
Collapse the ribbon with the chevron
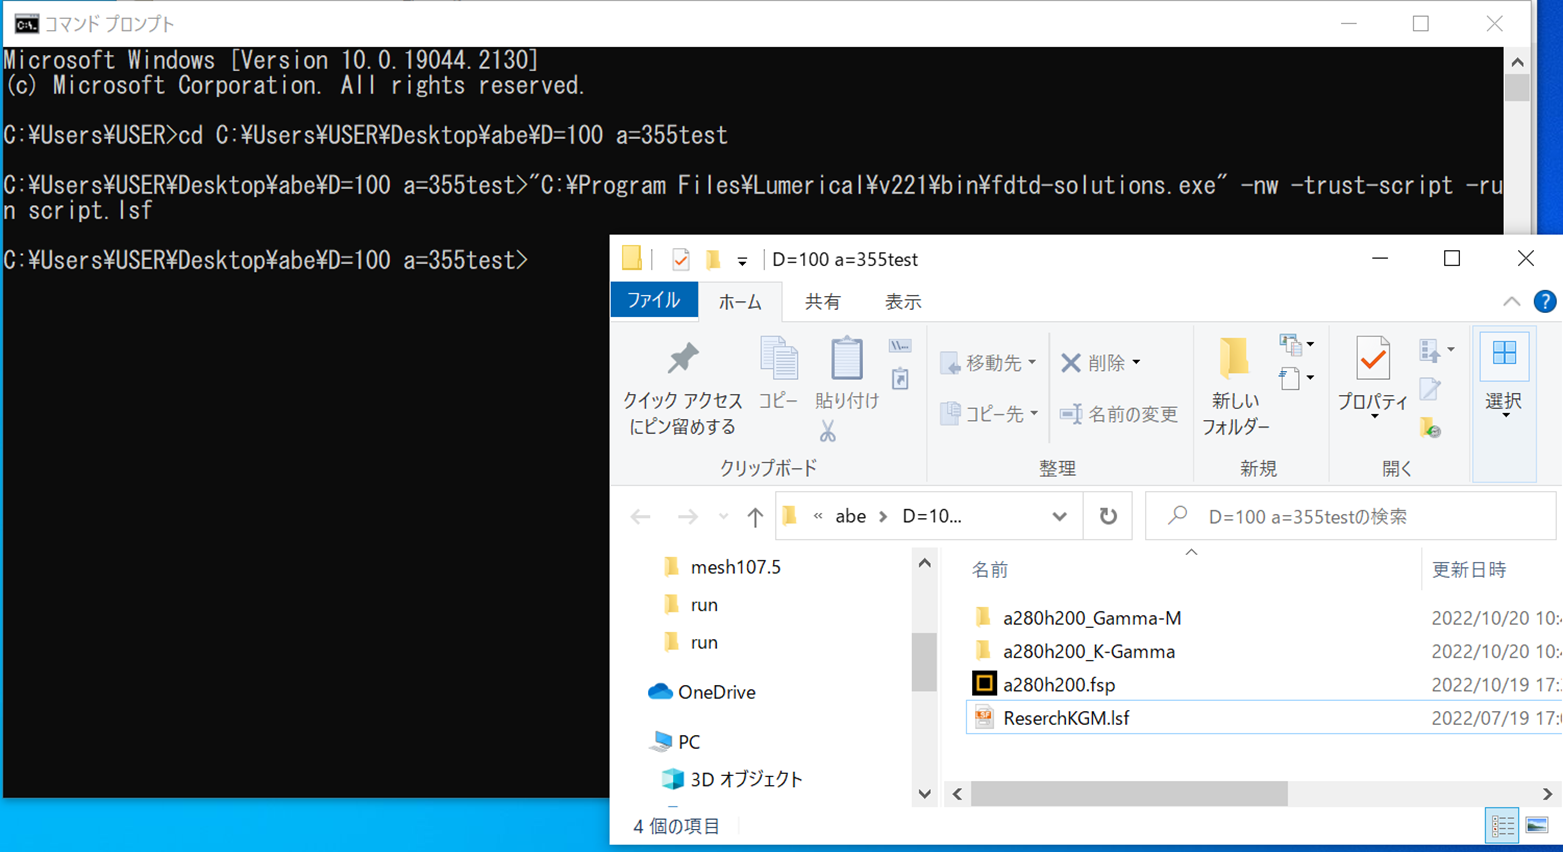pyautogui.click(x=1511, y=301)
